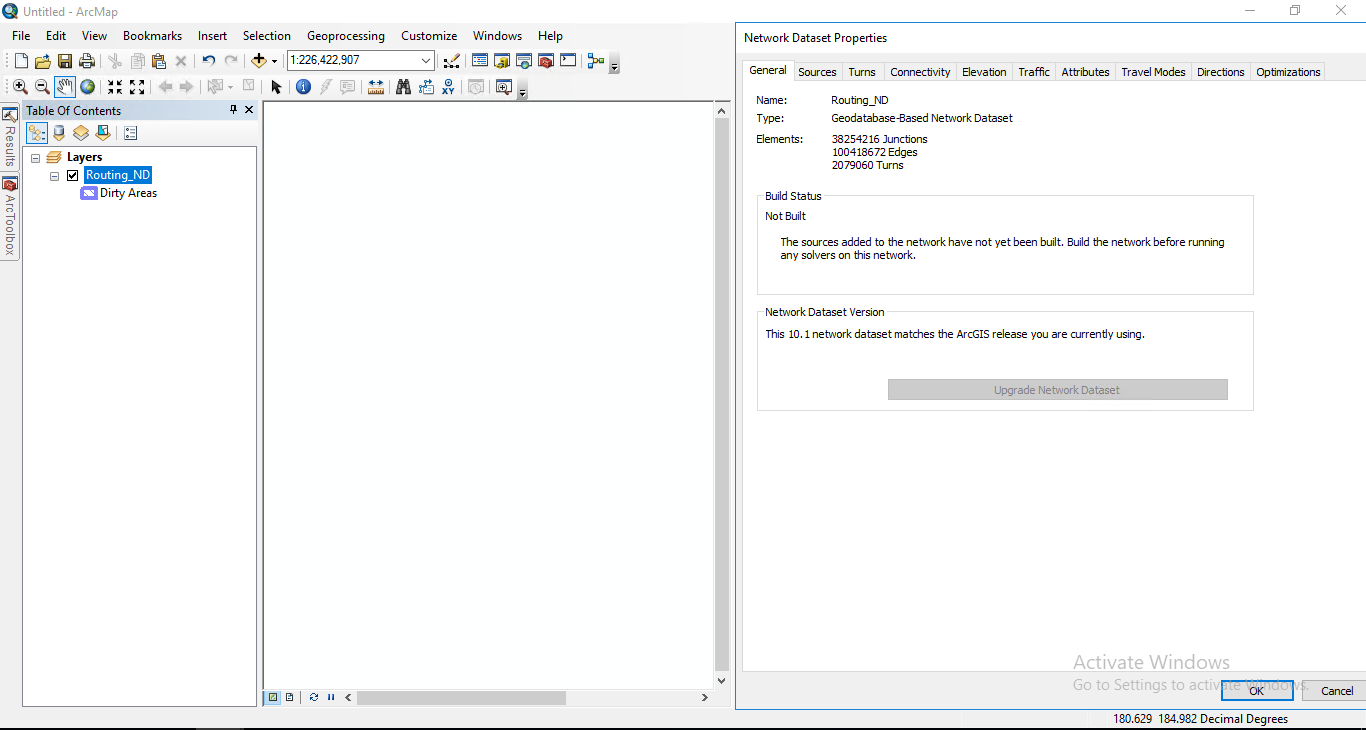Print the map using printer icon
The image size is (1366, 730).
pos(87,61)
